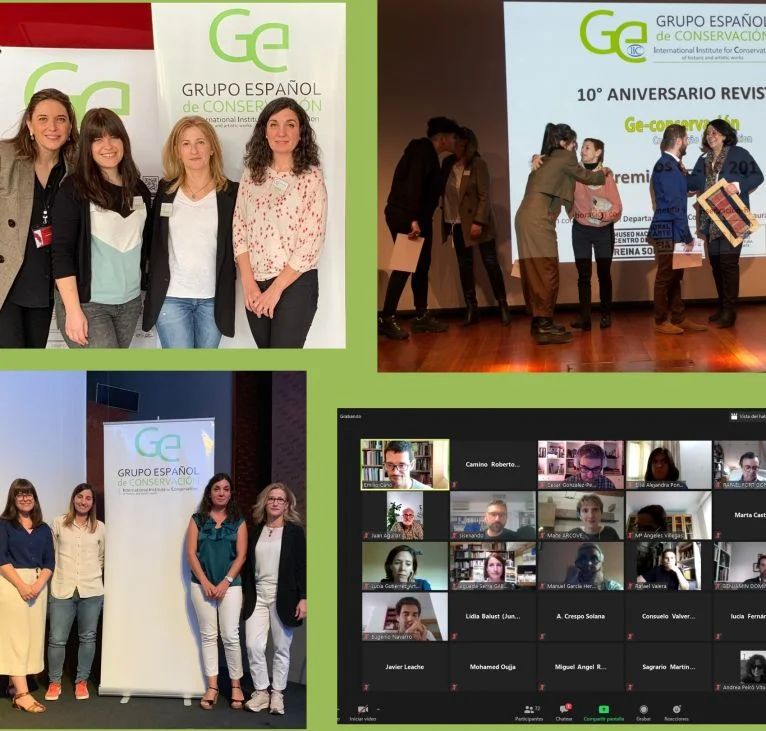Click muted mic icon on Mohamed Oujja tile
766x731 pixels.
pyautogui.click(x=454, y=687)
